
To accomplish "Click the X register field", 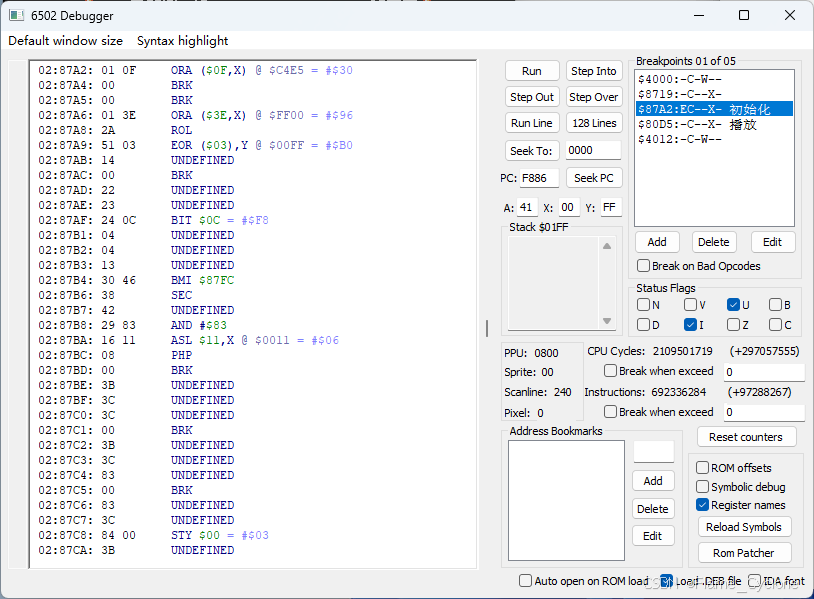I will tap(568, 208).
